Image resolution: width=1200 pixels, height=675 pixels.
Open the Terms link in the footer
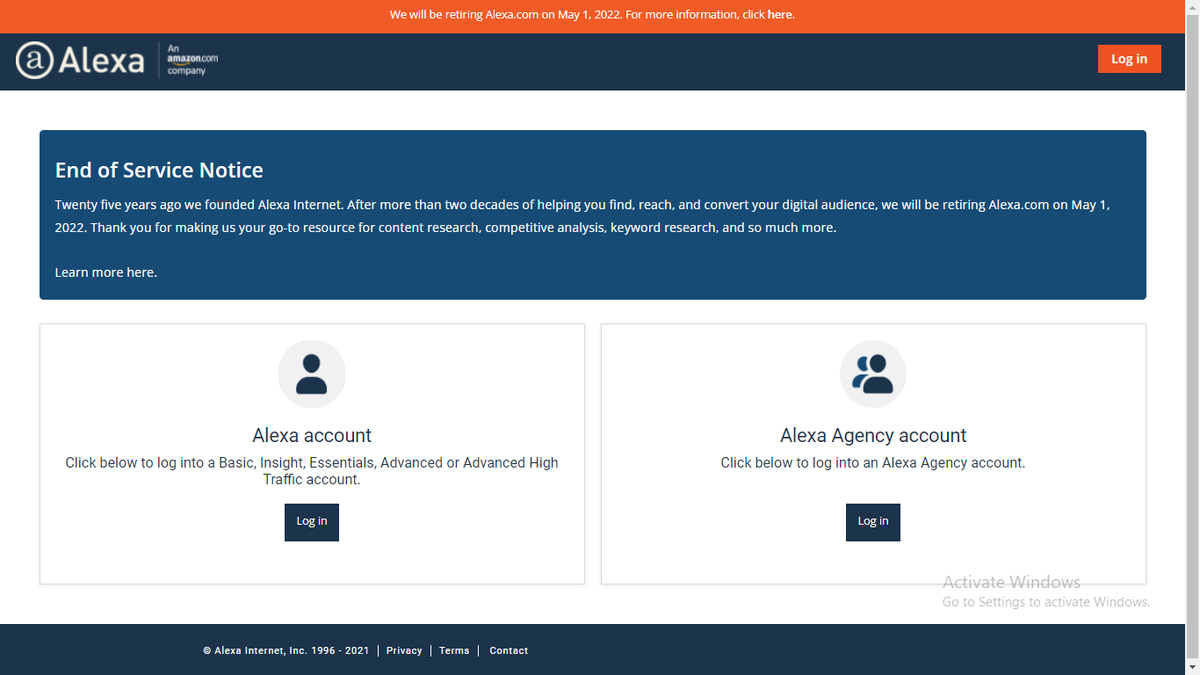454,650
